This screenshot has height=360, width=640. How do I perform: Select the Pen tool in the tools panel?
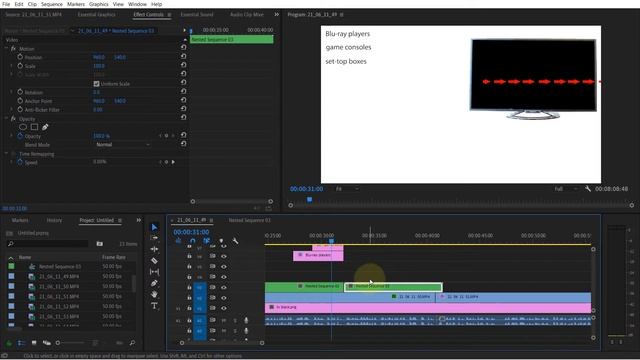(x=154, y=283)
